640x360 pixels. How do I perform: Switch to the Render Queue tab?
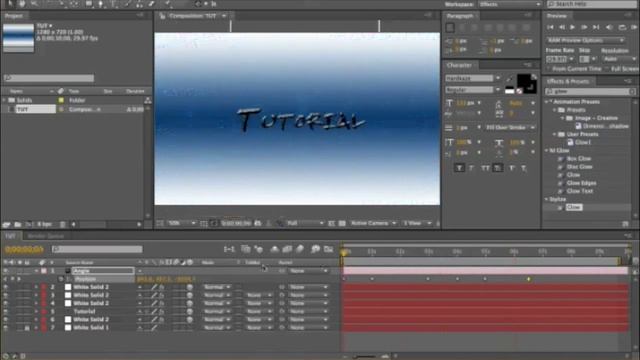(x=46, y=236)
